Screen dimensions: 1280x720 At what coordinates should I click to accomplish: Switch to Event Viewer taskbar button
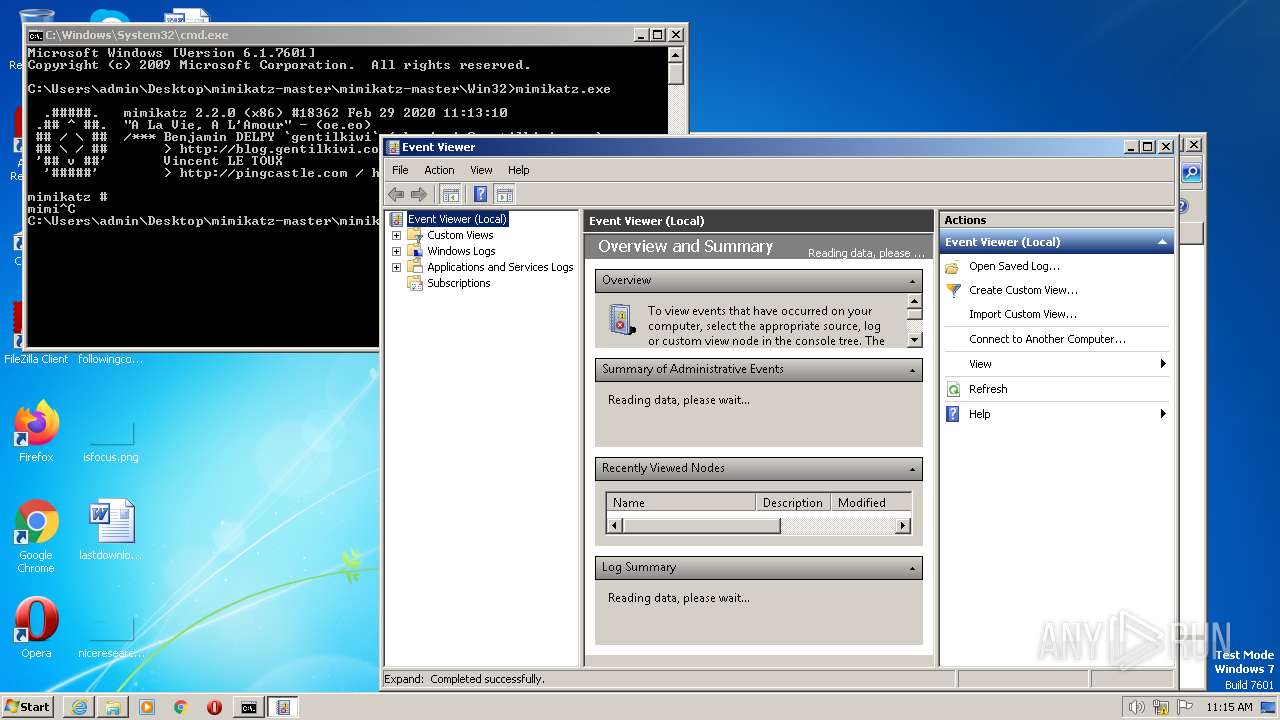283,707
